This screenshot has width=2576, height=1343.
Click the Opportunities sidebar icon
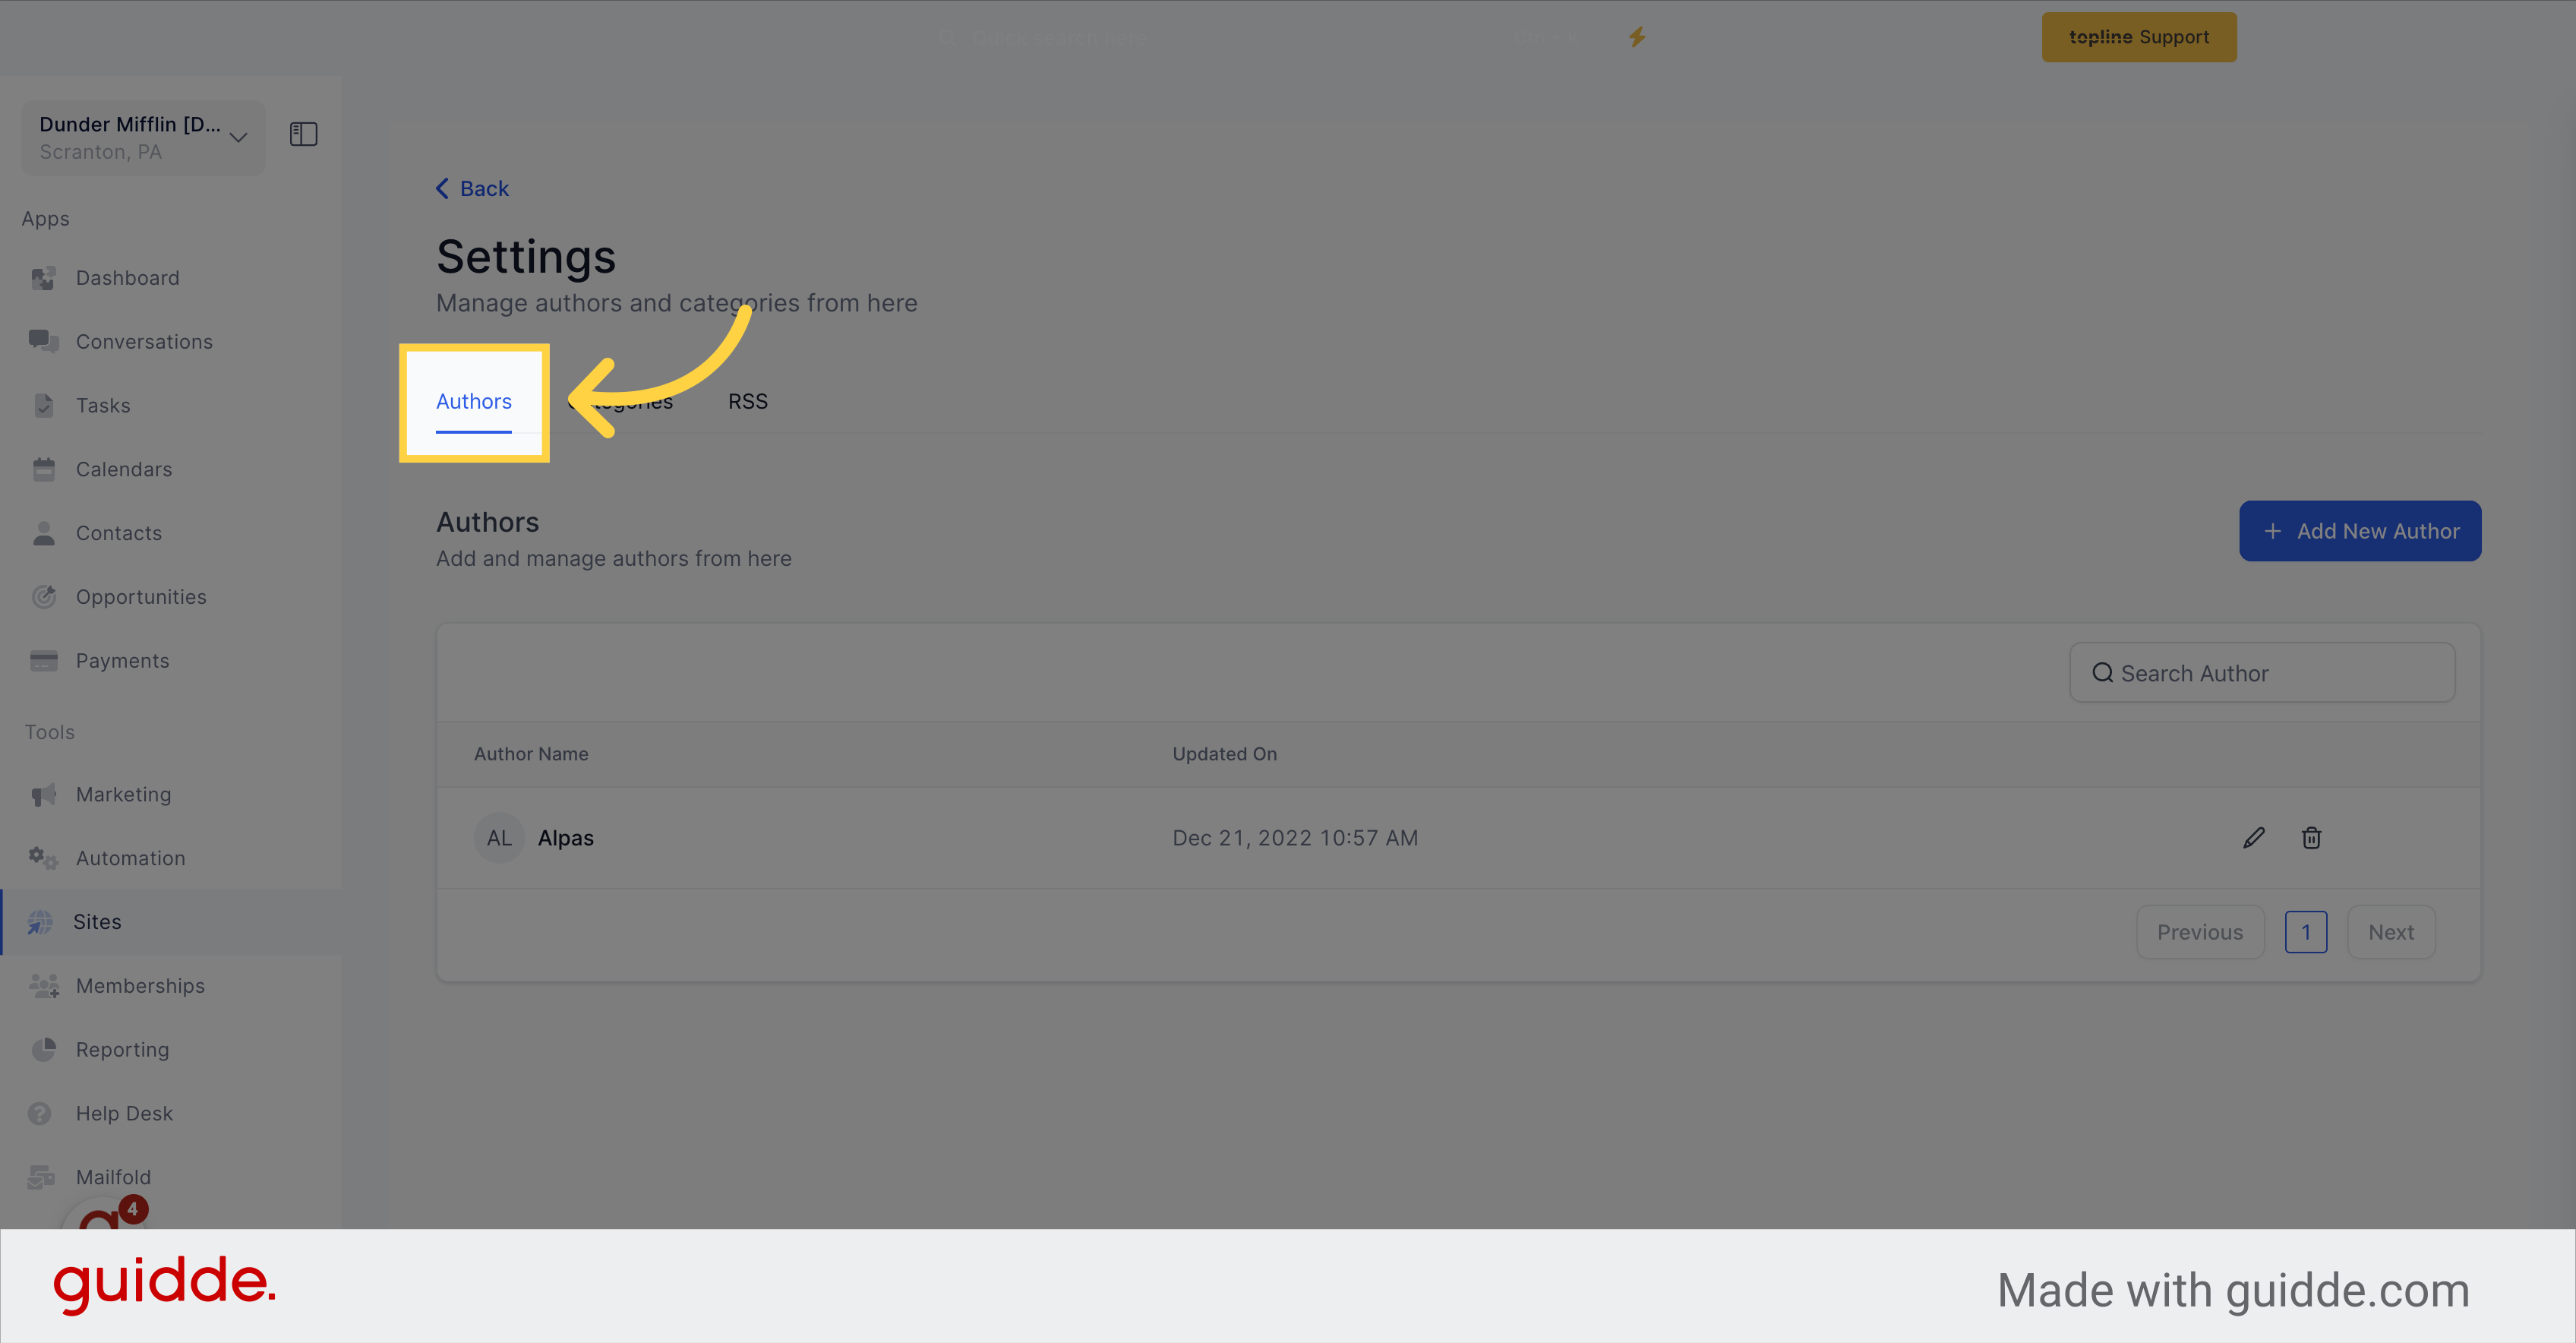pos(44,595)
